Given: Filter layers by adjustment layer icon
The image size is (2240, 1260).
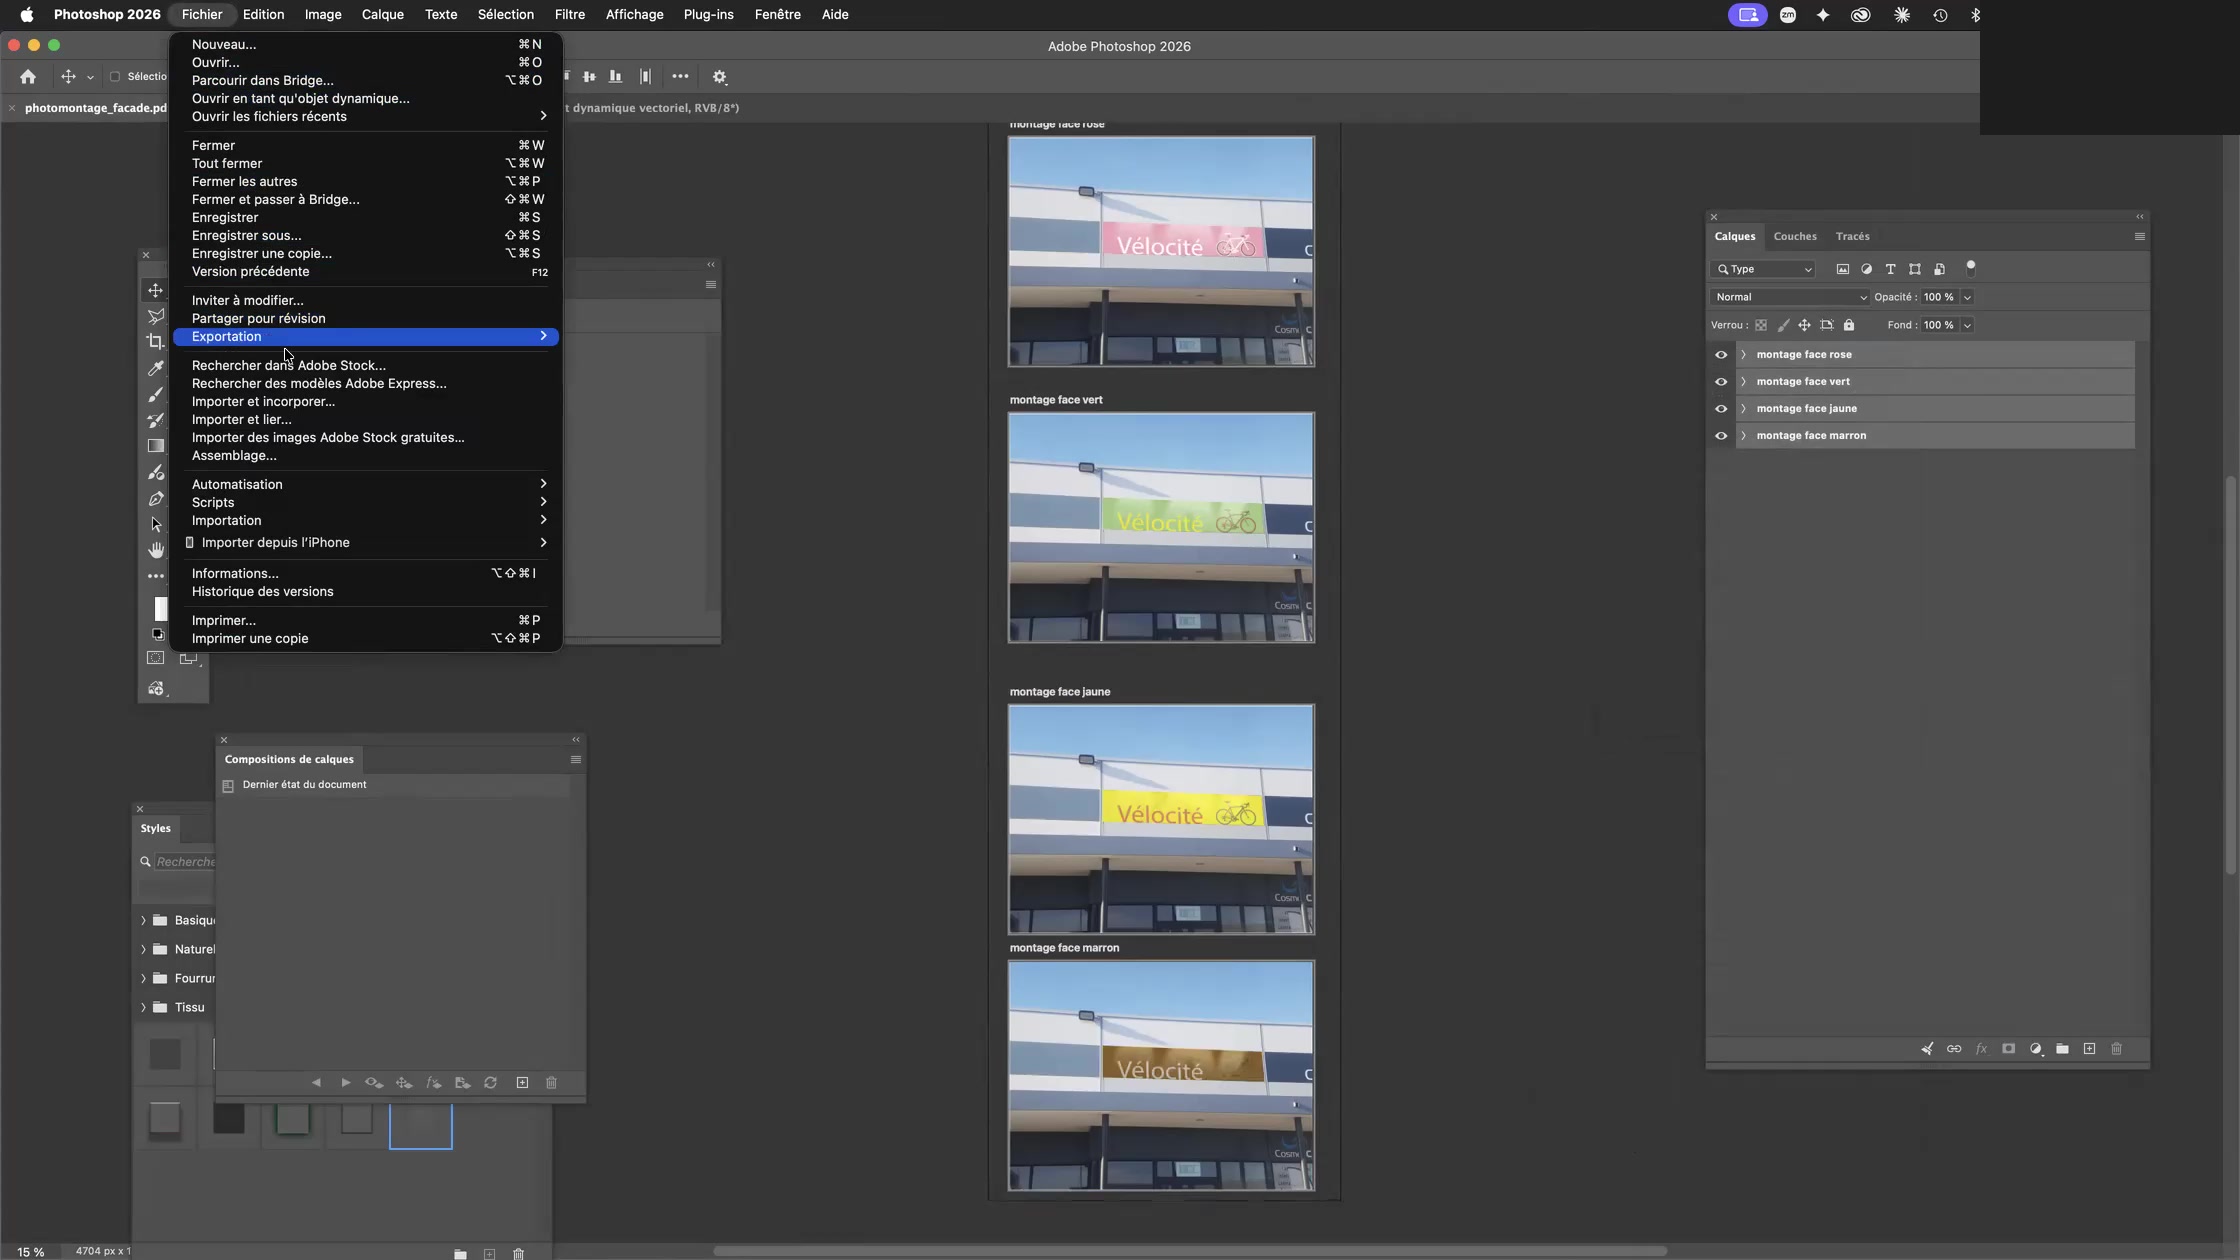Looking at the screenshot, I should click(1866, 269).
